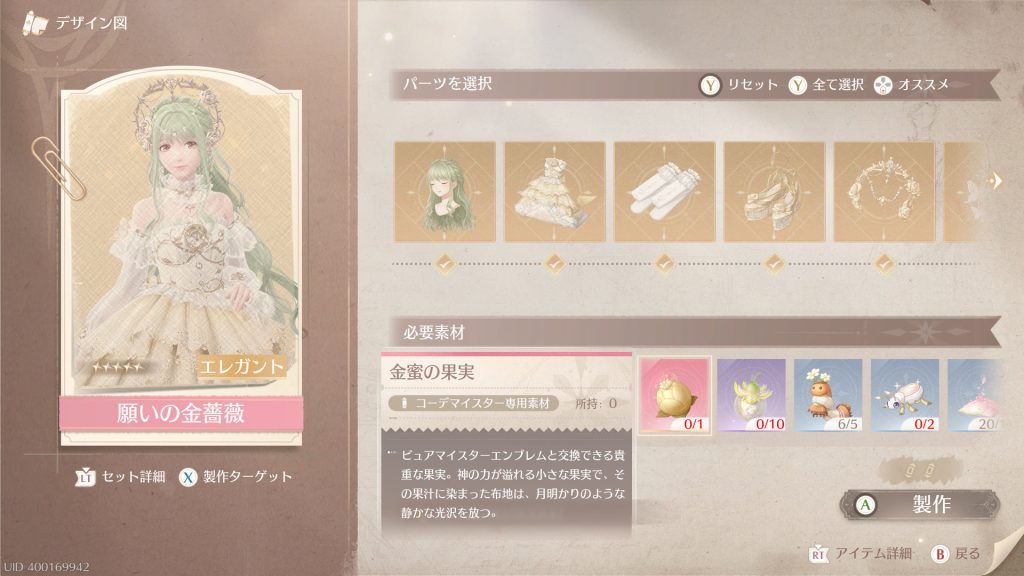This screenshot has height=576, width=1024.
Task: Set 製作ターゲット crafting target
Action: [235, 477]
